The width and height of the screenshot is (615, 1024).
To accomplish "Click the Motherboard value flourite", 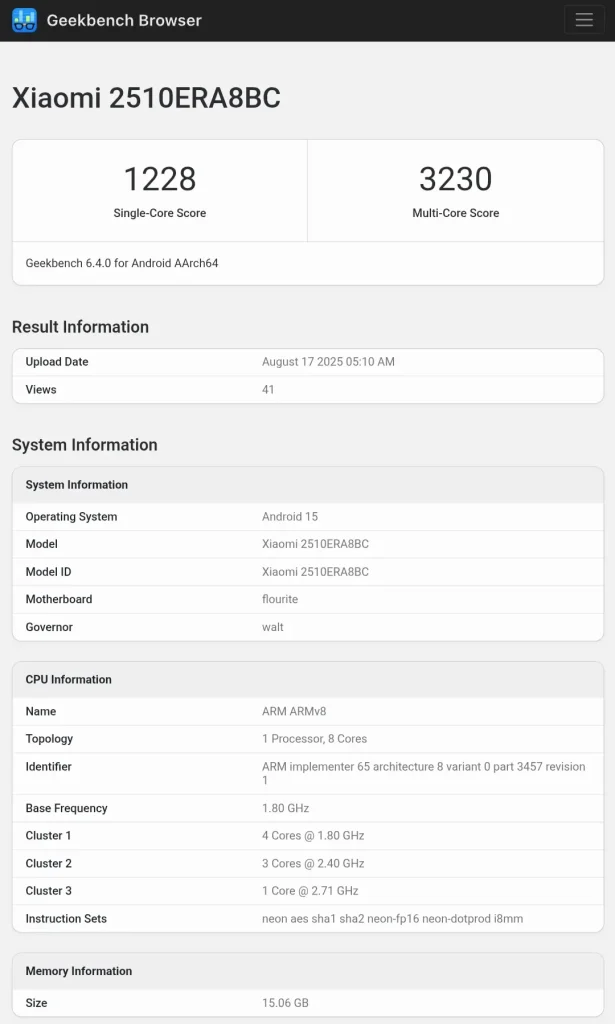I will pos(280,600).
